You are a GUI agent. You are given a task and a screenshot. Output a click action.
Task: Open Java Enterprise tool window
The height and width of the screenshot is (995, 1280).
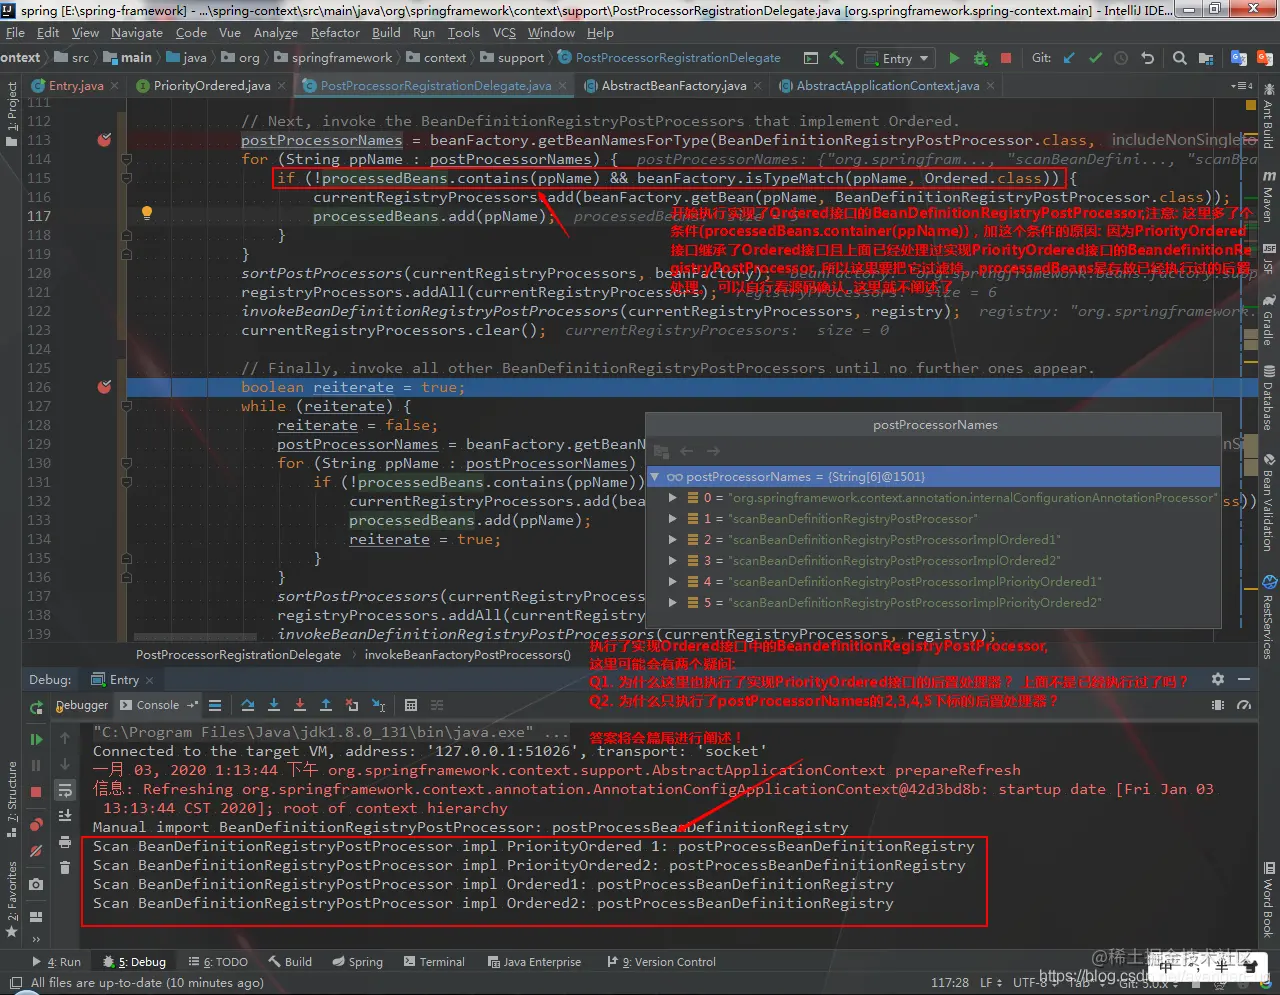pyautogui.click(x=534, y=962)
